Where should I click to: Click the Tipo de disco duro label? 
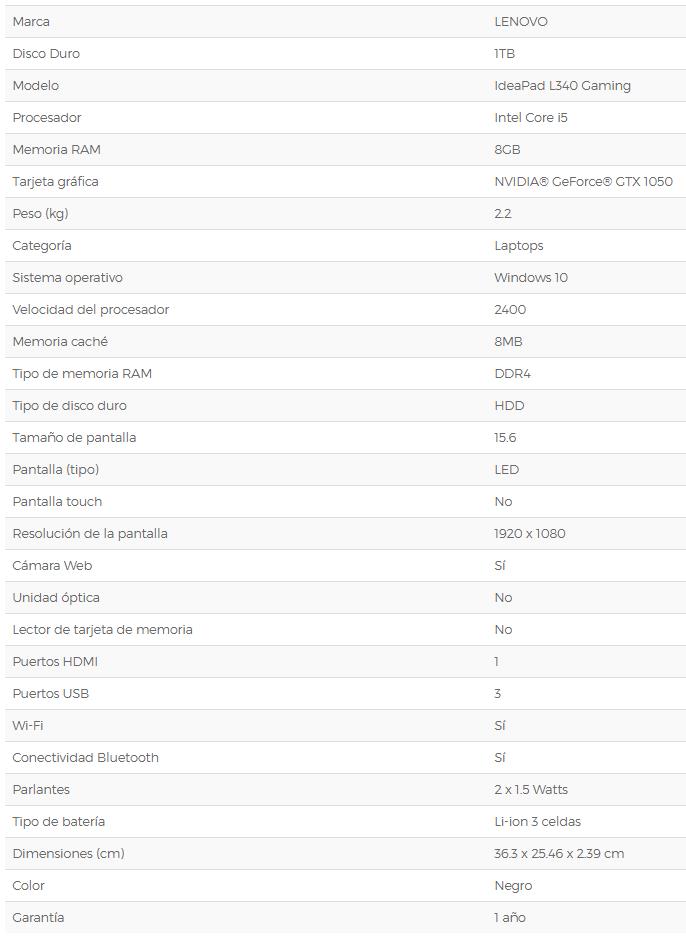[69, 405]
